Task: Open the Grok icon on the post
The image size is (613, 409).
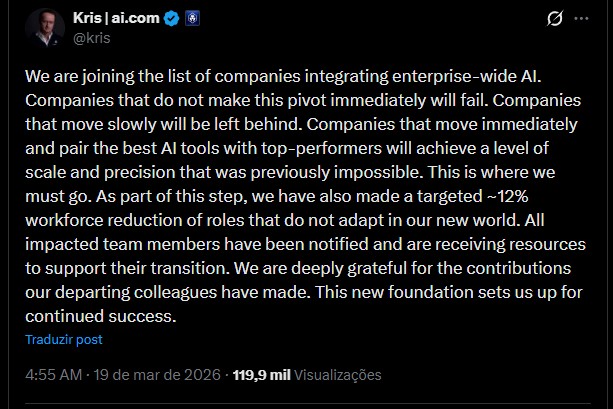Action: click(555, 19)
